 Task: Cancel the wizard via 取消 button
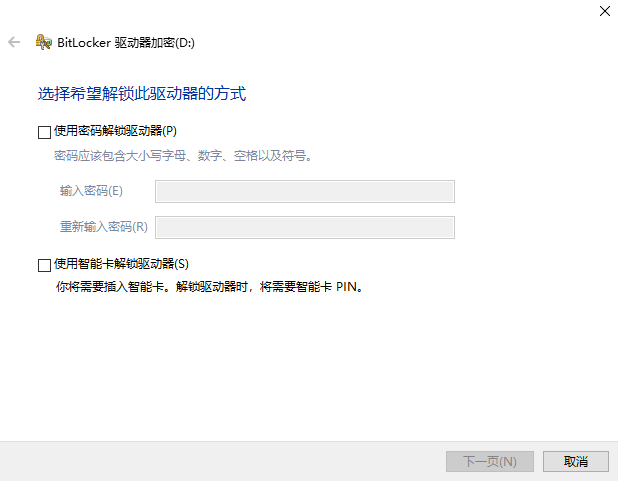(576, 461)
